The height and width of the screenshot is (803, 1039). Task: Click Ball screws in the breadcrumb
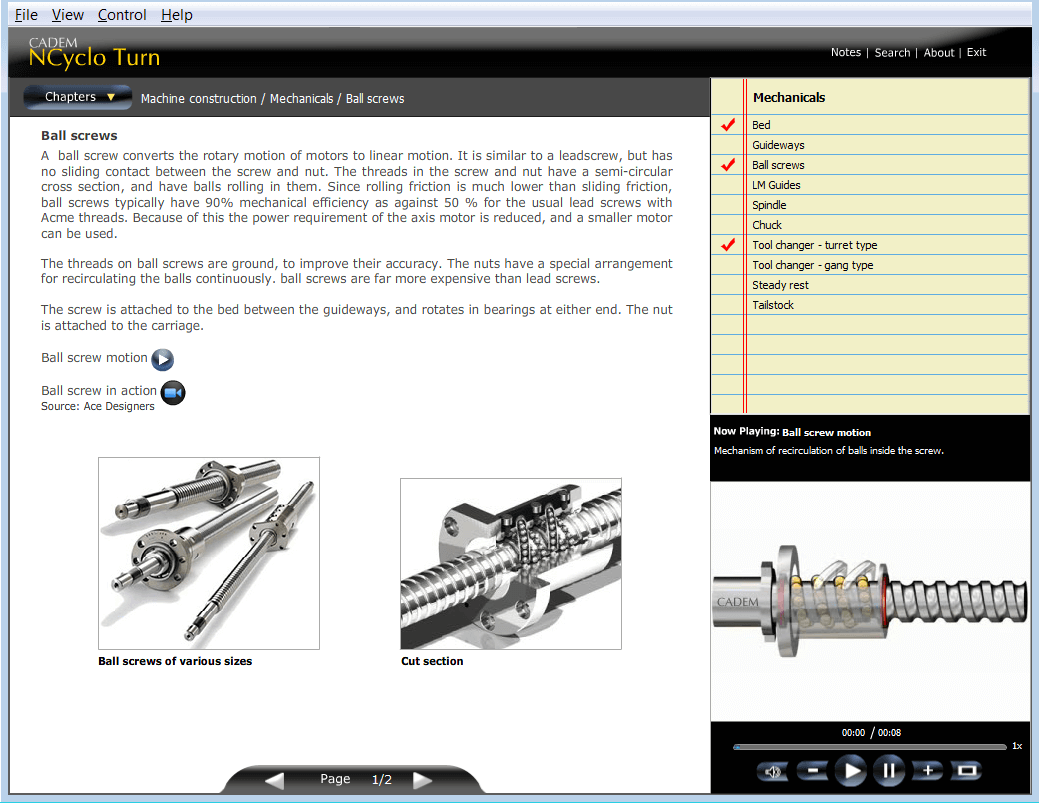(375, 99)
